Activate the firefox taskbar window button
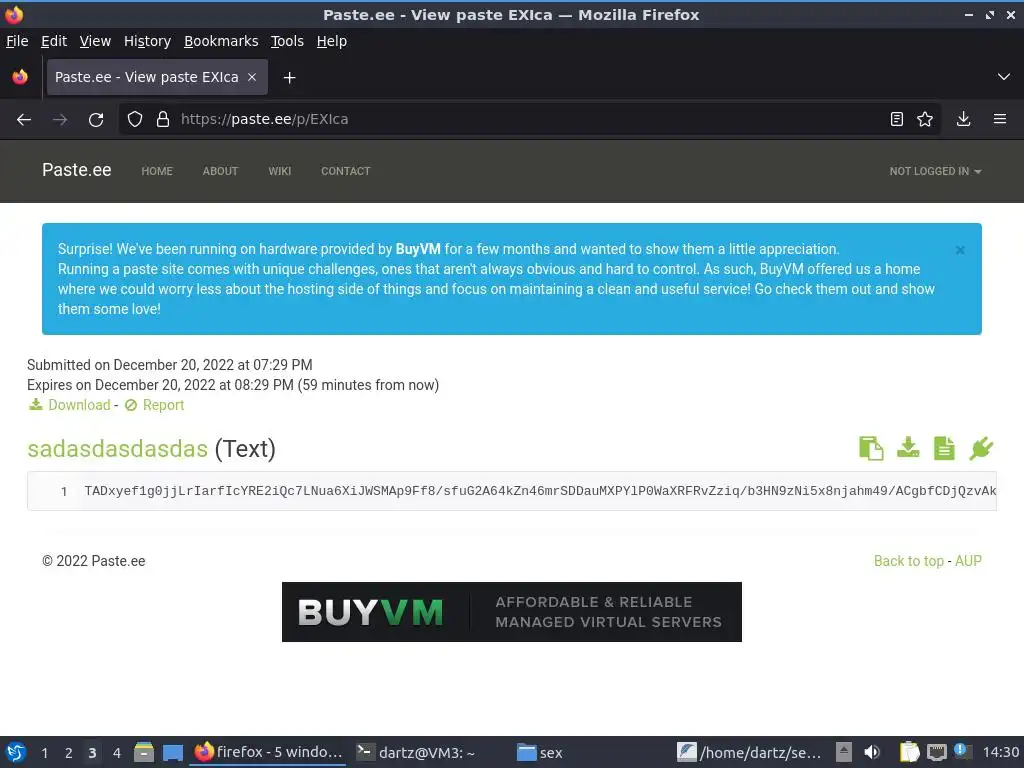The width and height of the screenshot is (1024, 768). click(x=268, y=752)
